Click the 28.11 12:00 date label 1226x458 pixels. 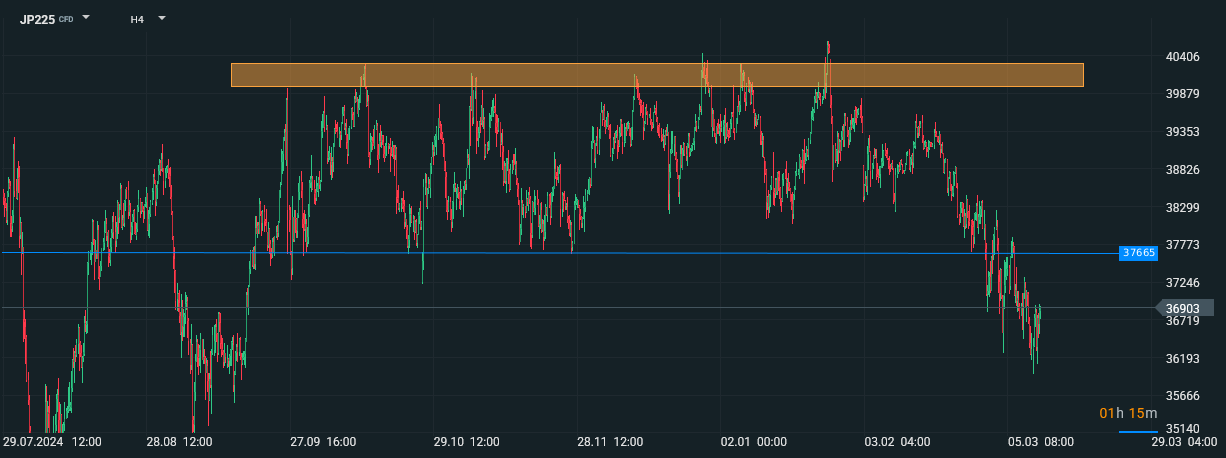(610, 441)
